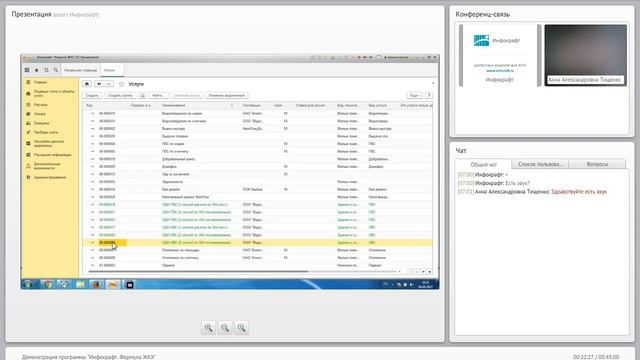
Task: Select row Выдача справки
Action: point(258,136)
